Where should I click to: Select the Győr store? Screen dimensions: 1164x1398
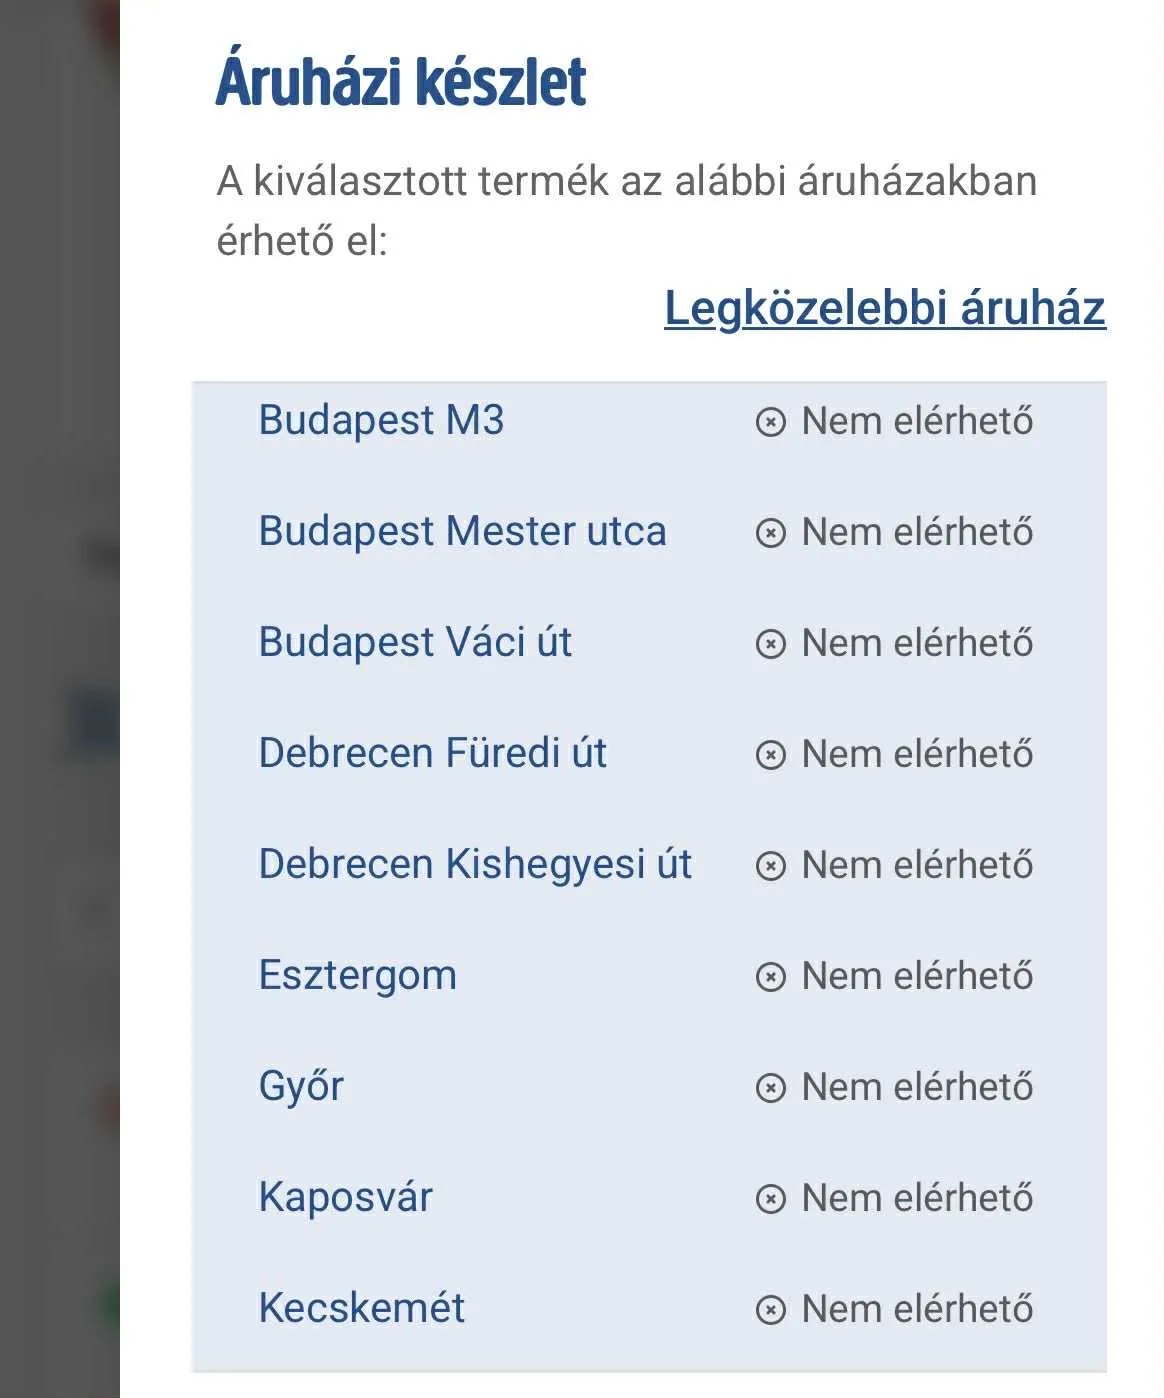coord(301,1087)
